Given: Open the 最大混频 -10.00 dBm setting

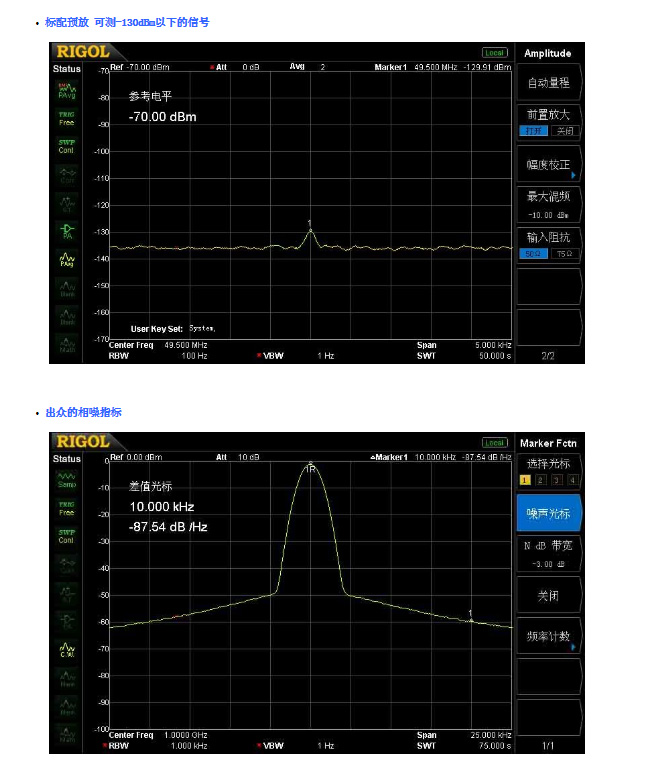Looking at the screenshot, I should [x=548, y=203].
